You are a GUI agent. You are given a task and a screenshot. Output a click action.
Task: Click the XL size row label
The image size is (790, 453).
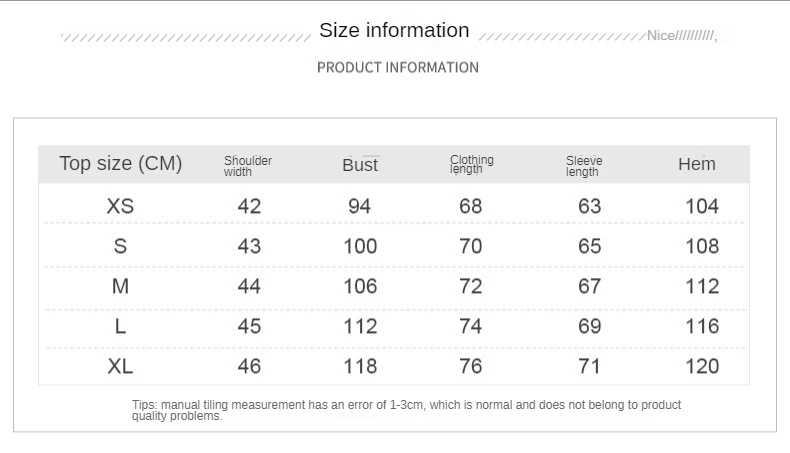(x=120, y=366)
